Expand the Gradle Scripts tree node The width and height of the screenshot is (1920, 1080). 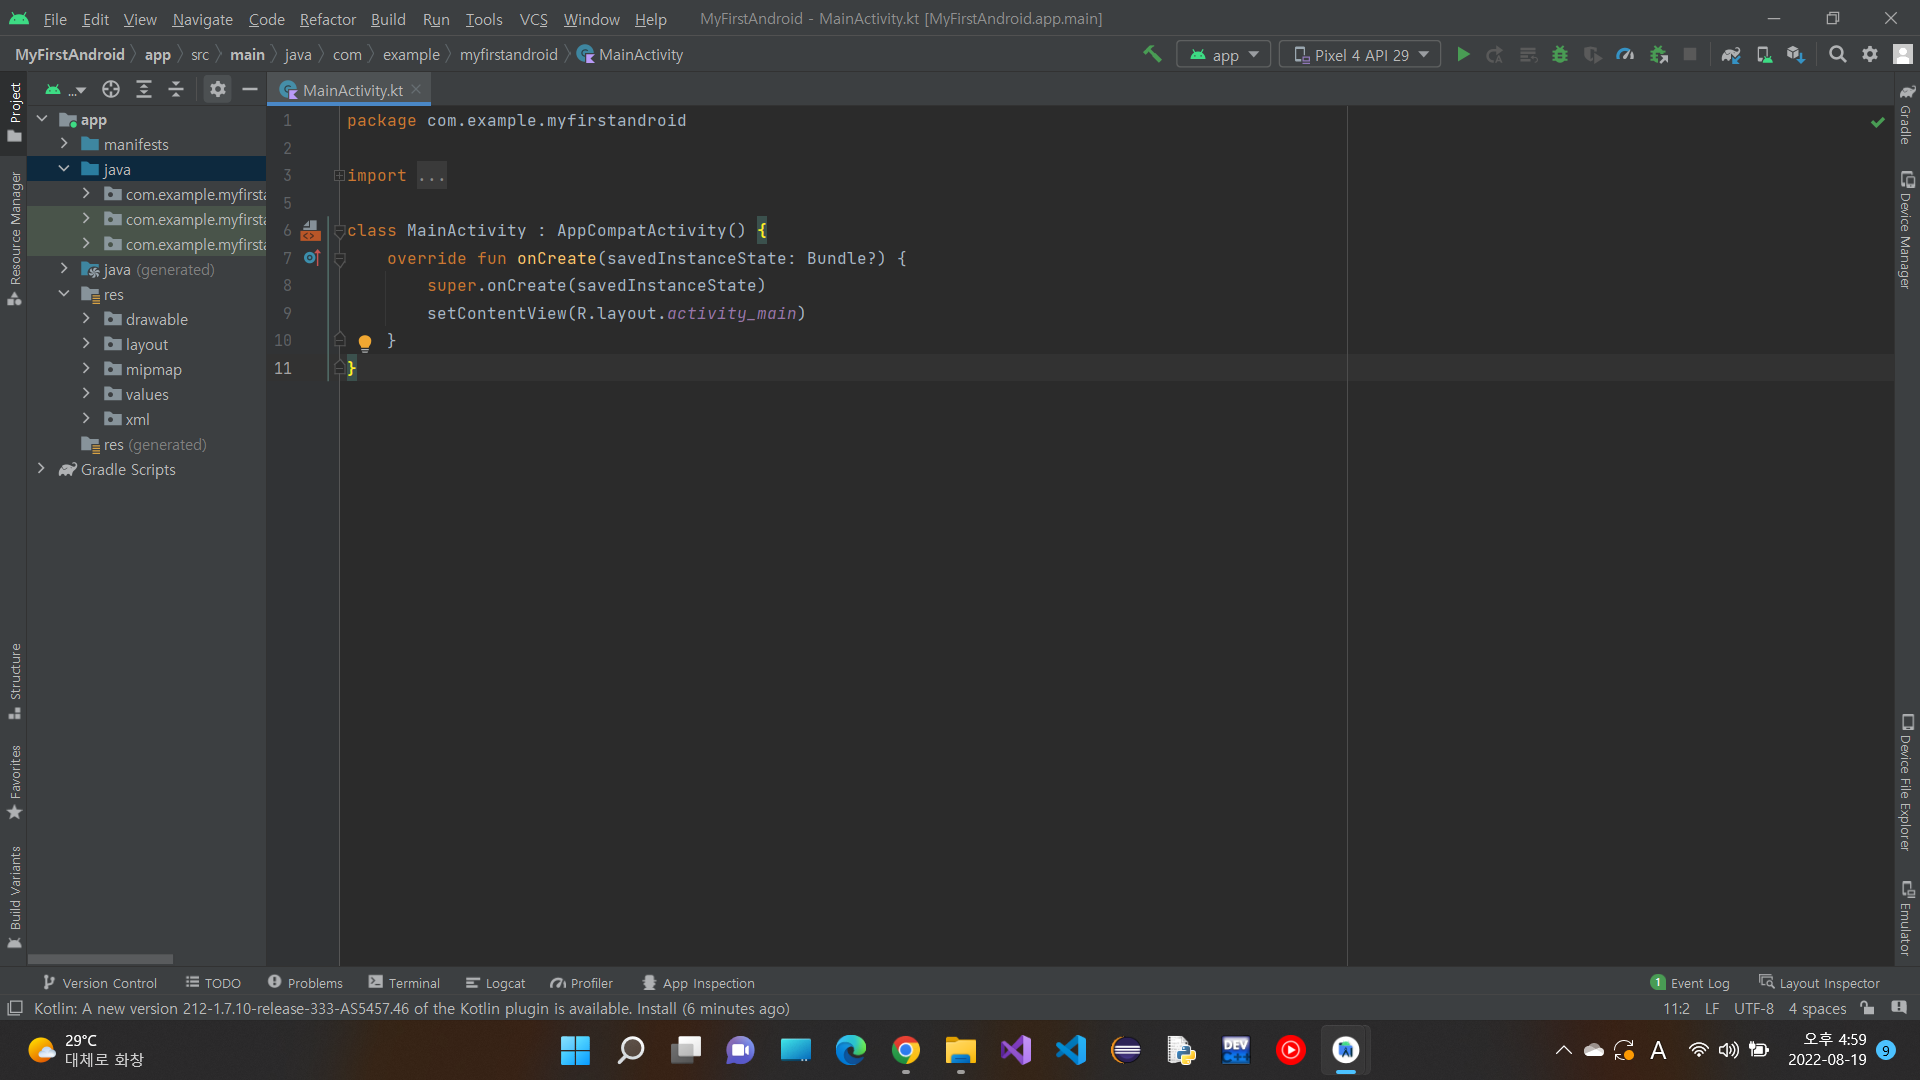pos(41,469)
